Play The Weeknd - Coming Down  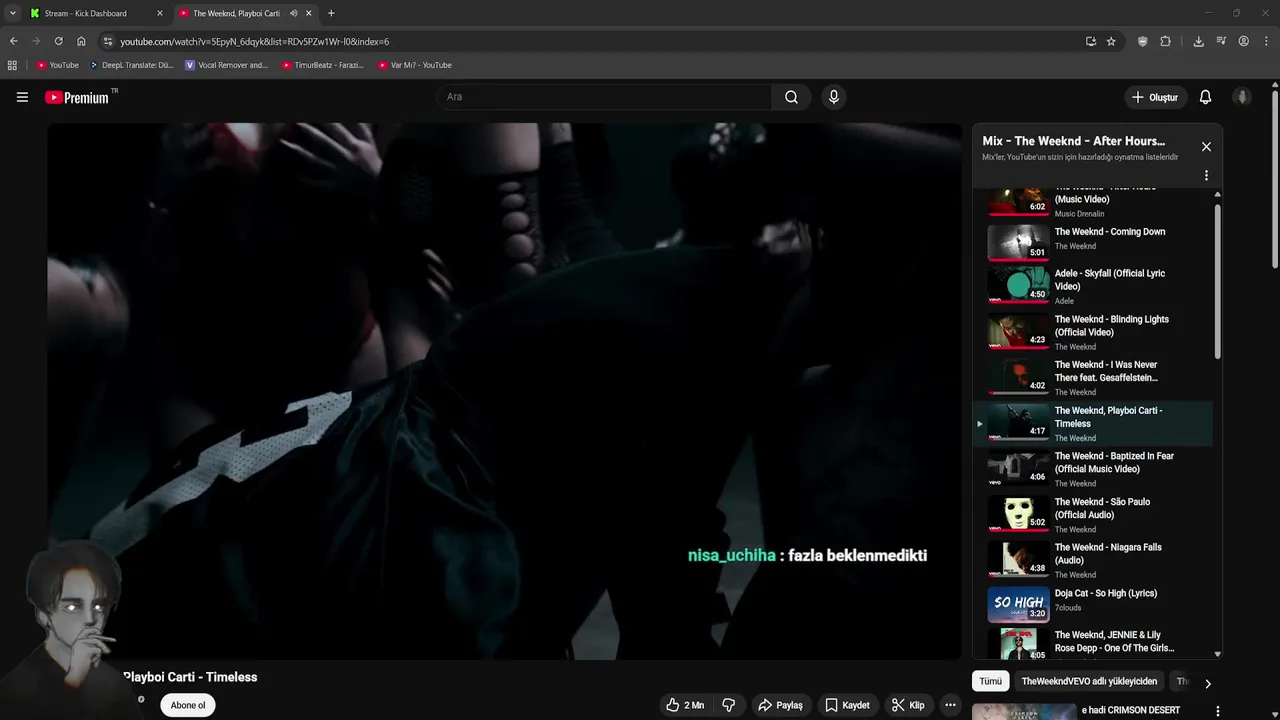[1095, 240]
